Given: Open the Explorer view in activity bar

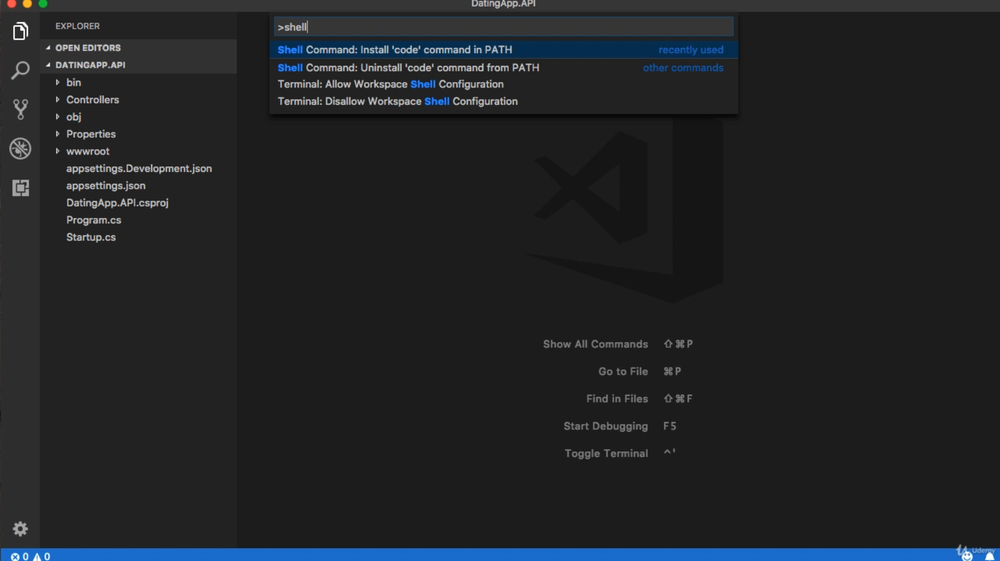Looking at the screenshot, I should [20, 31].
